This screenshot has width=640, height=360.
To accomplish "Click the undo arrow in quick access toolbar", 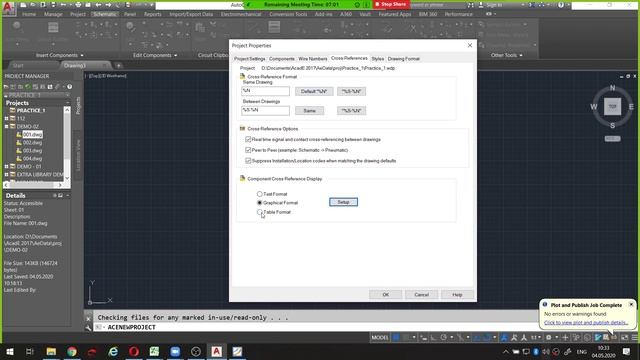I will tap(98, 5).
